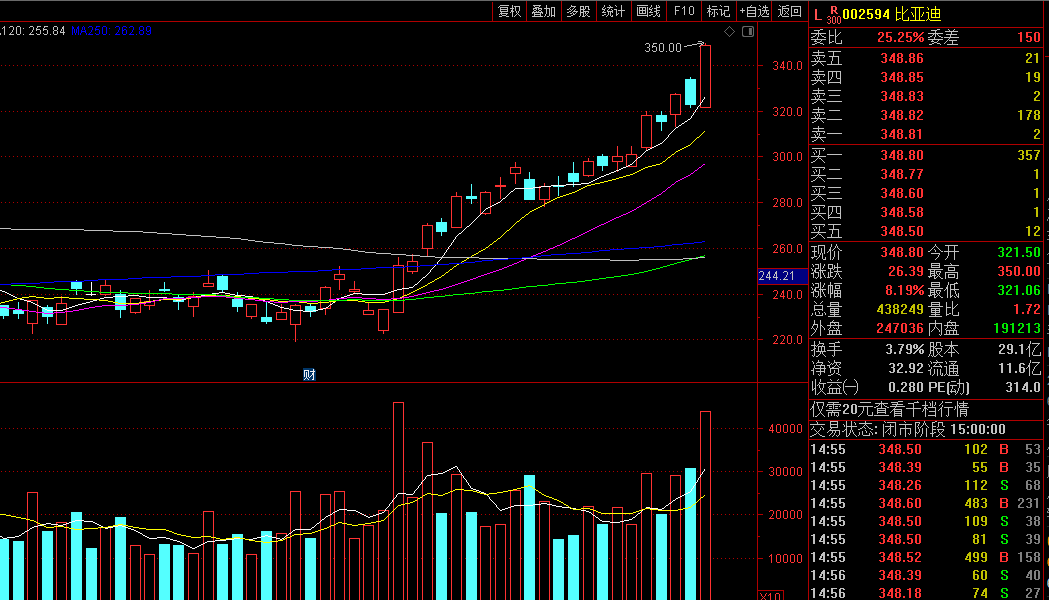Open the 统计 statistics tool
Viewport: 1049px width, 600px height.
click(613, 11)
